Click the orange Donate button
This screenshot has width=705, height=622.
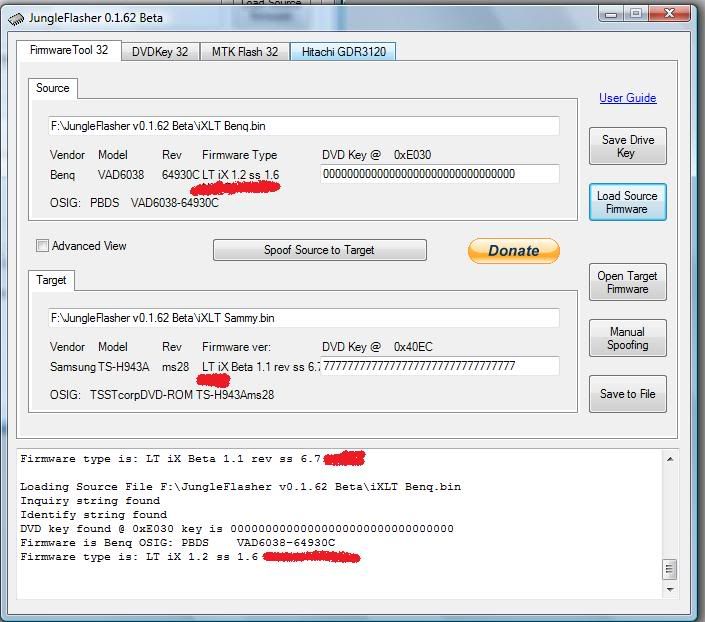tap(513, 251)
